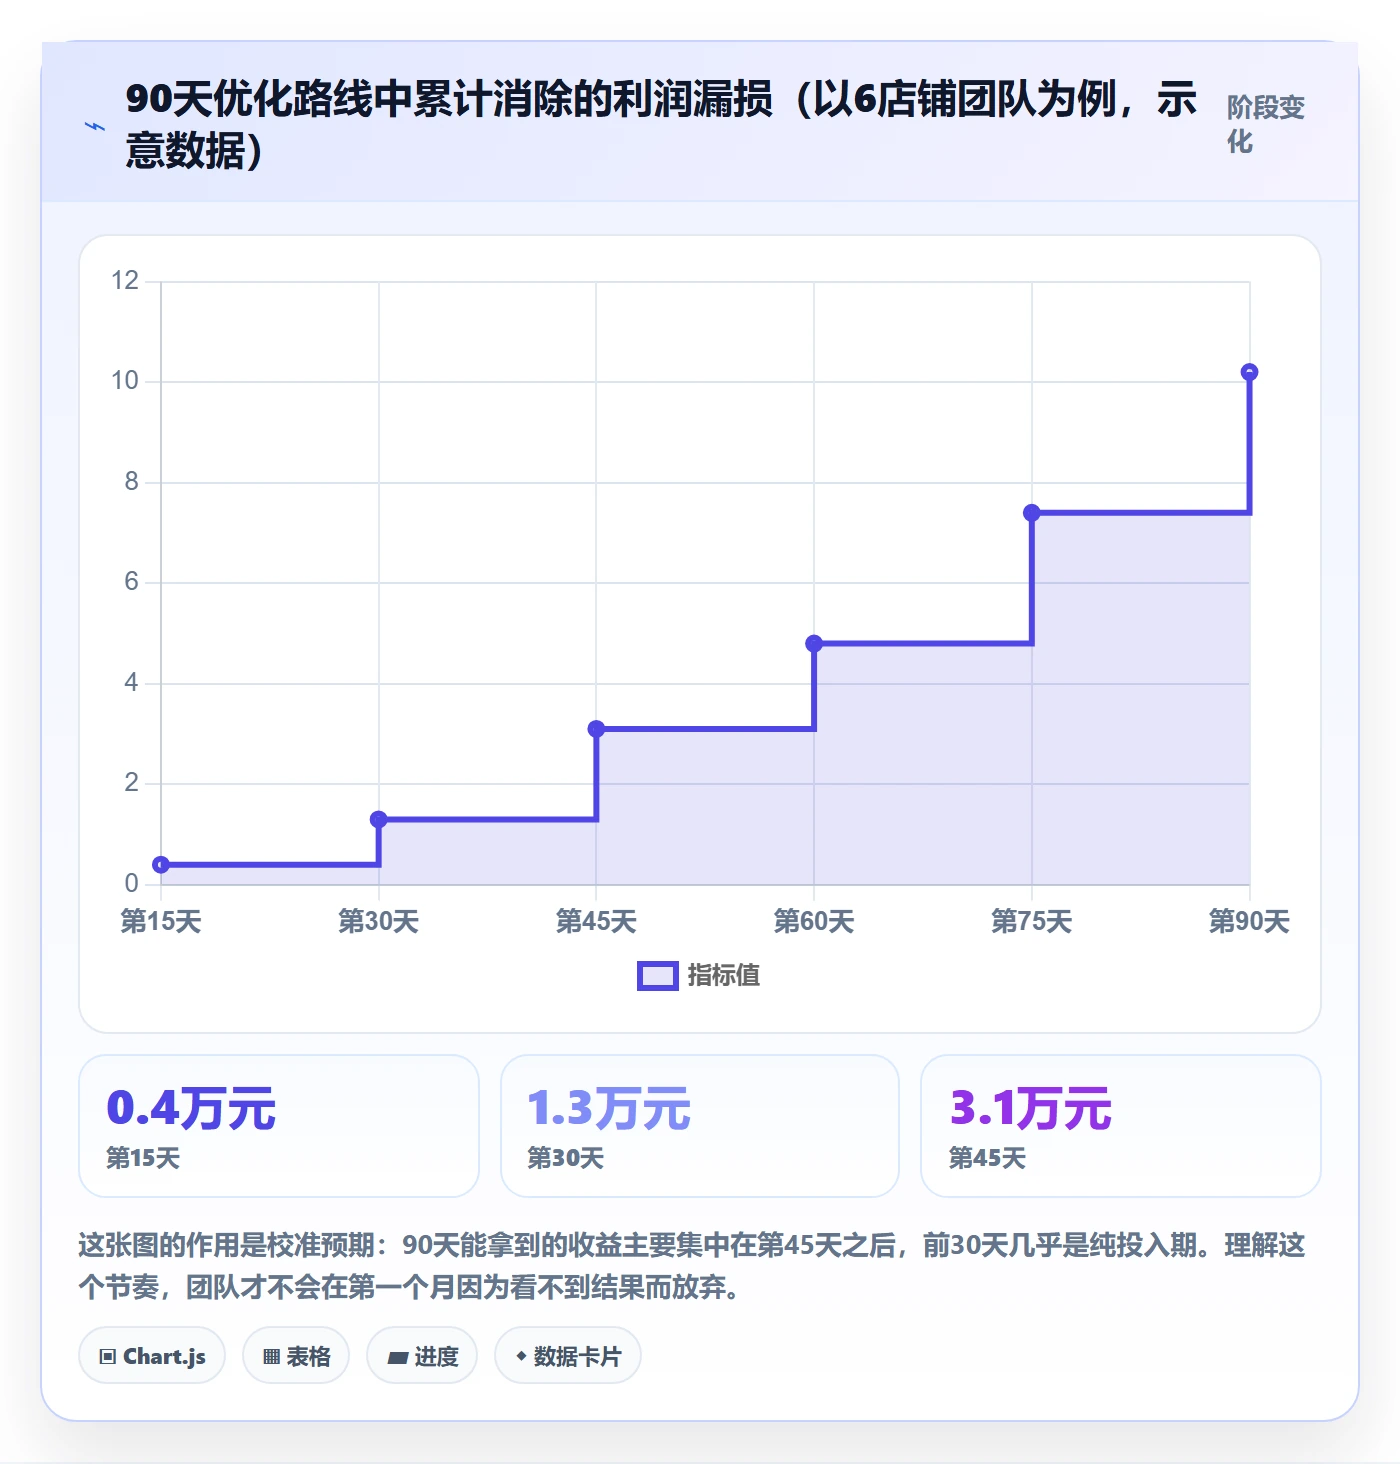The width and height of the screenshot is (1400, 1464).
Task: Click the lightning bolt icon beside the title
Action: pos(95,127)
